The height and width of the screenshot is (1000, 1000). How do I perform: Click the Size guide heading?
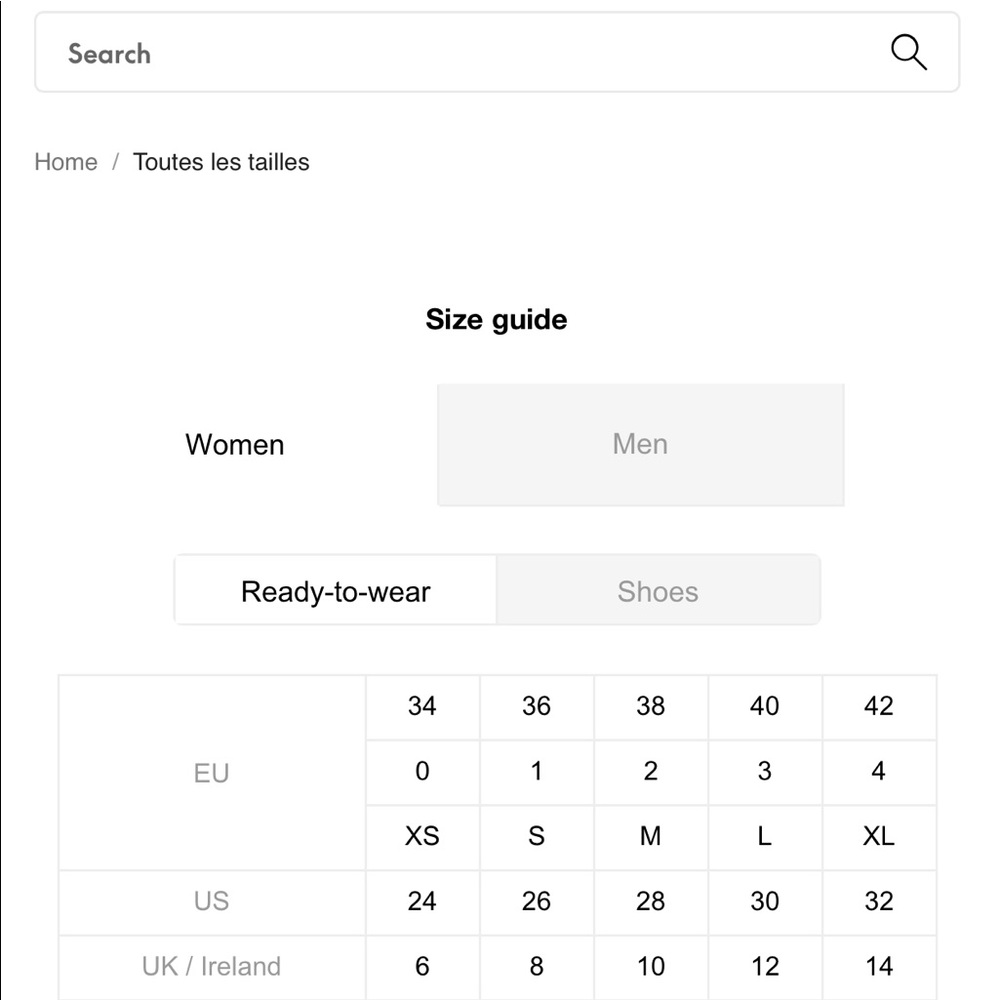(x=496, y=320)
